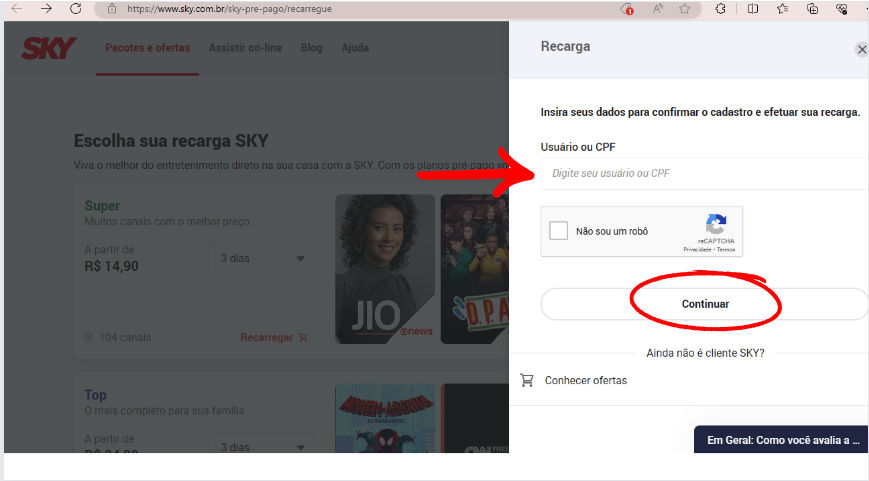
Task: Go forward with the browser forward arrow
Action: (x=46, y=8)
